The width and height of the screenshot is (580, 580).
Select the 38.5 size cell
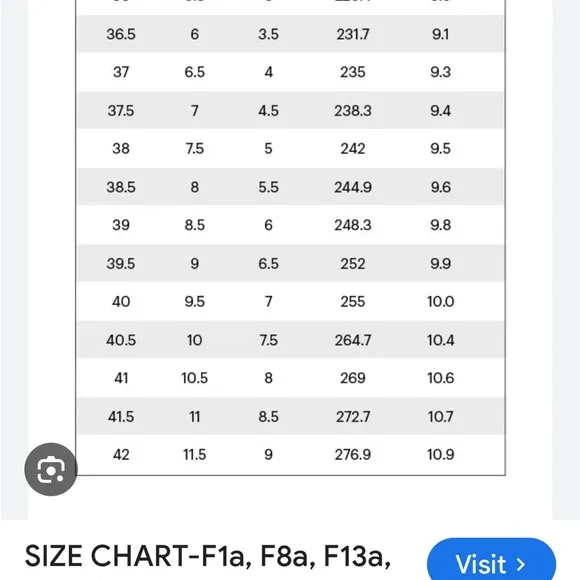(121, 187)
